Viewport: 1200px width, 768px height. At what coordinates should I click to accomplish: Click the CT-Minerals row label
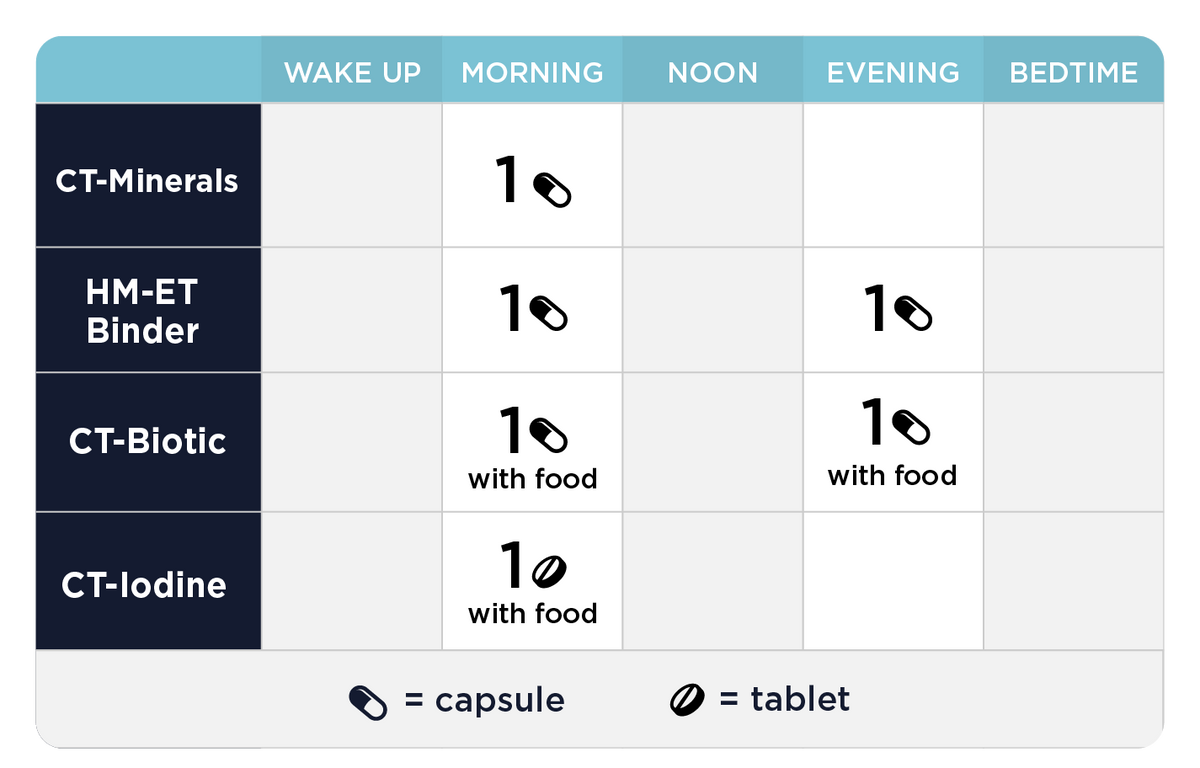coord(148,181)
